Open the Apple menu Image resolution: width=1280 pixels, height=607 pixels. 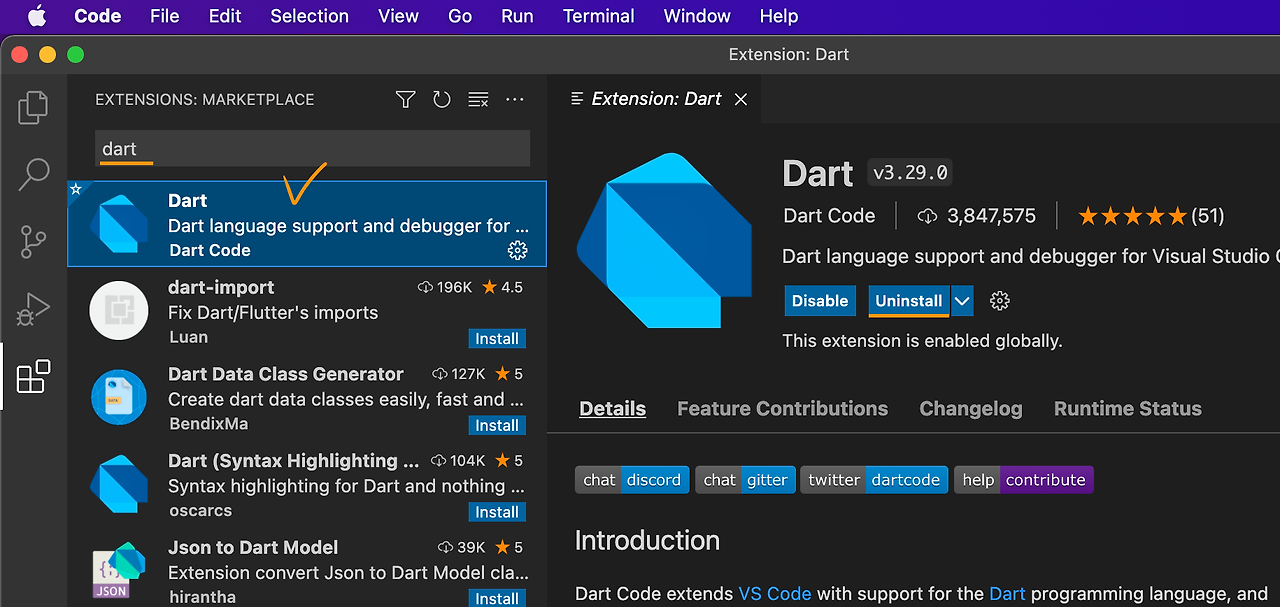(38, 16)
